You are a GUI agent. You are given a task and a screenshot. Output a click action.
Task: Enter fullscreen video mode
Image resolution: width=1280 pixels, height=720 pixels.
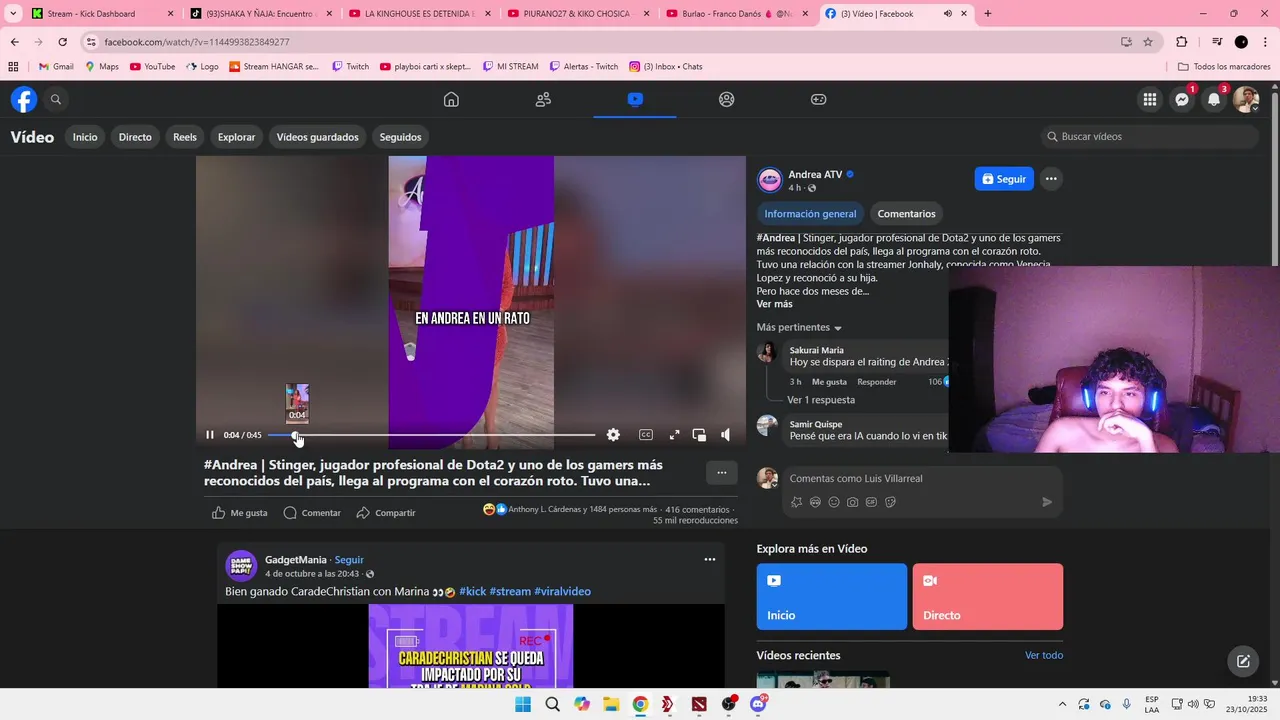coord(674,435)
